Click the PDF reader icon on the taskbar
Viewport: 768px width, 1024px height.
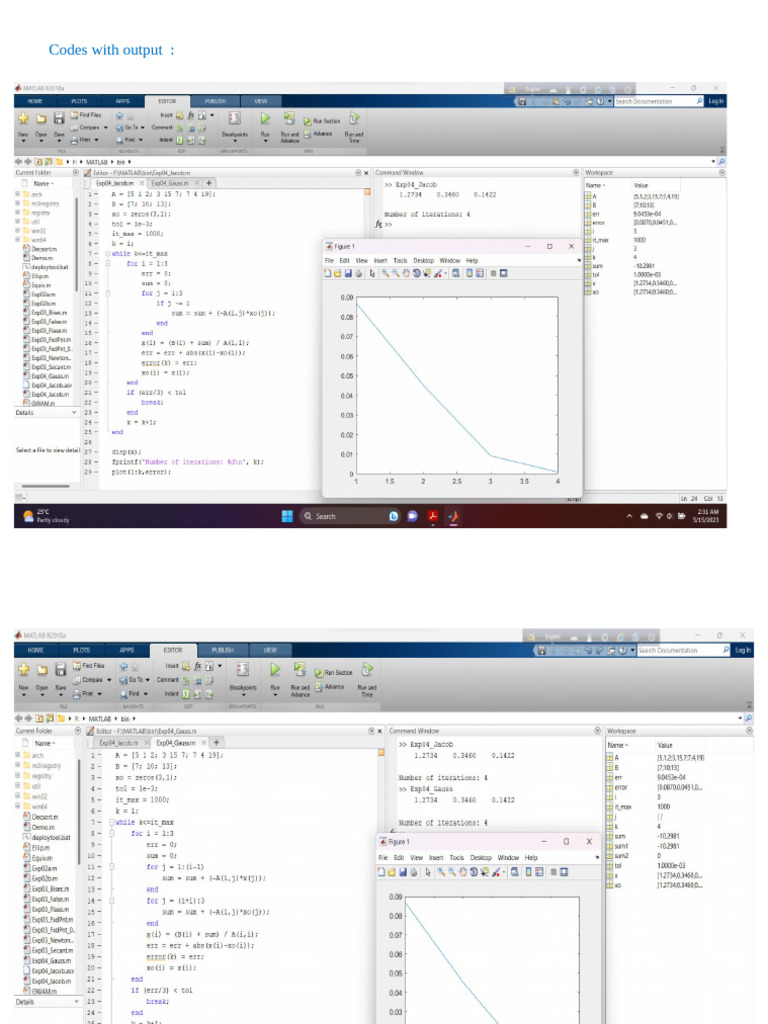coord(432,516)
